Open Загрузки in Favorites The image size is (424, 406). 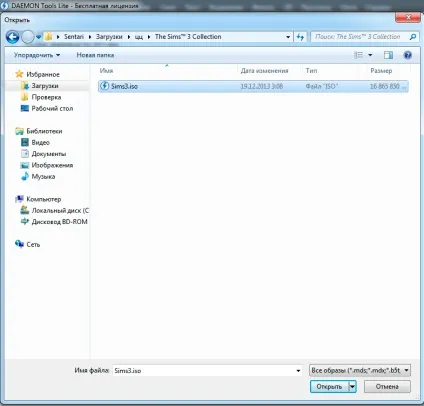pyautogui.click(x=45, y=86)
